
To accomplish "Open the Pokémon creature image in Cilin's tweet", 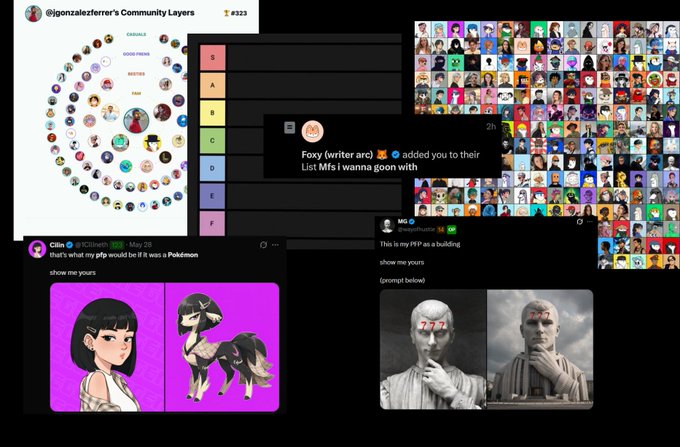I will (222, 347).
